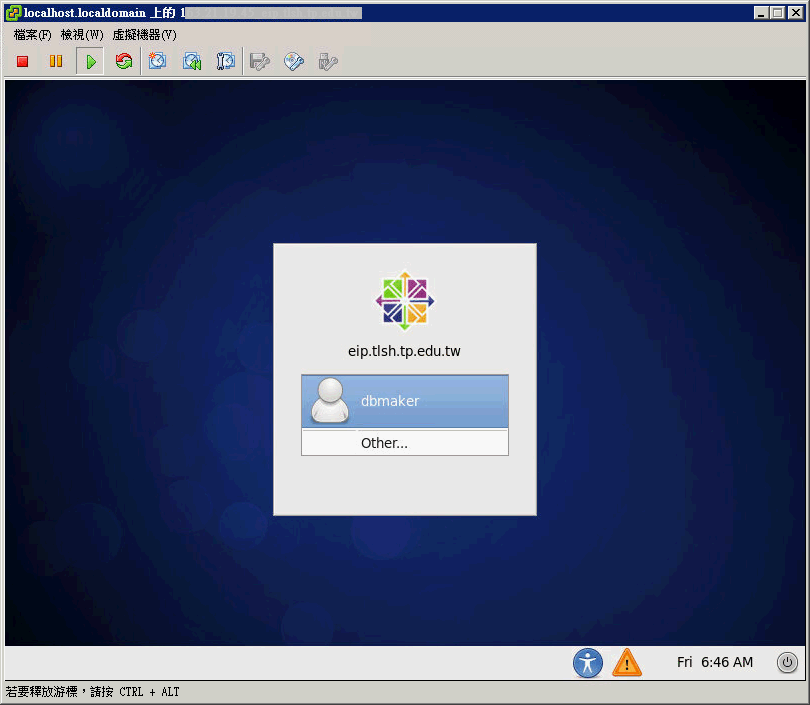Screen dimensions: 810x705
Task: Choose Other... to log in as another user
Action: [405, 443]
